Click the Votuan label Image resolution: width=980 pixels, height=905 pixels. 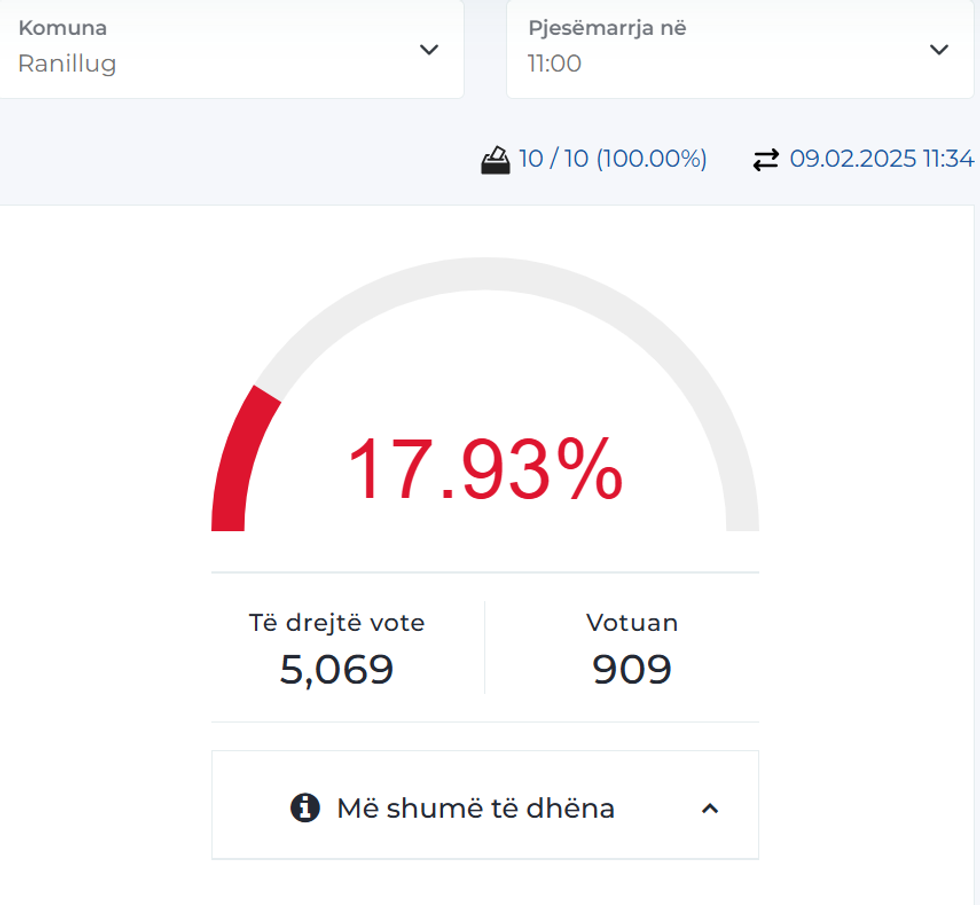(x=632, y=623)
